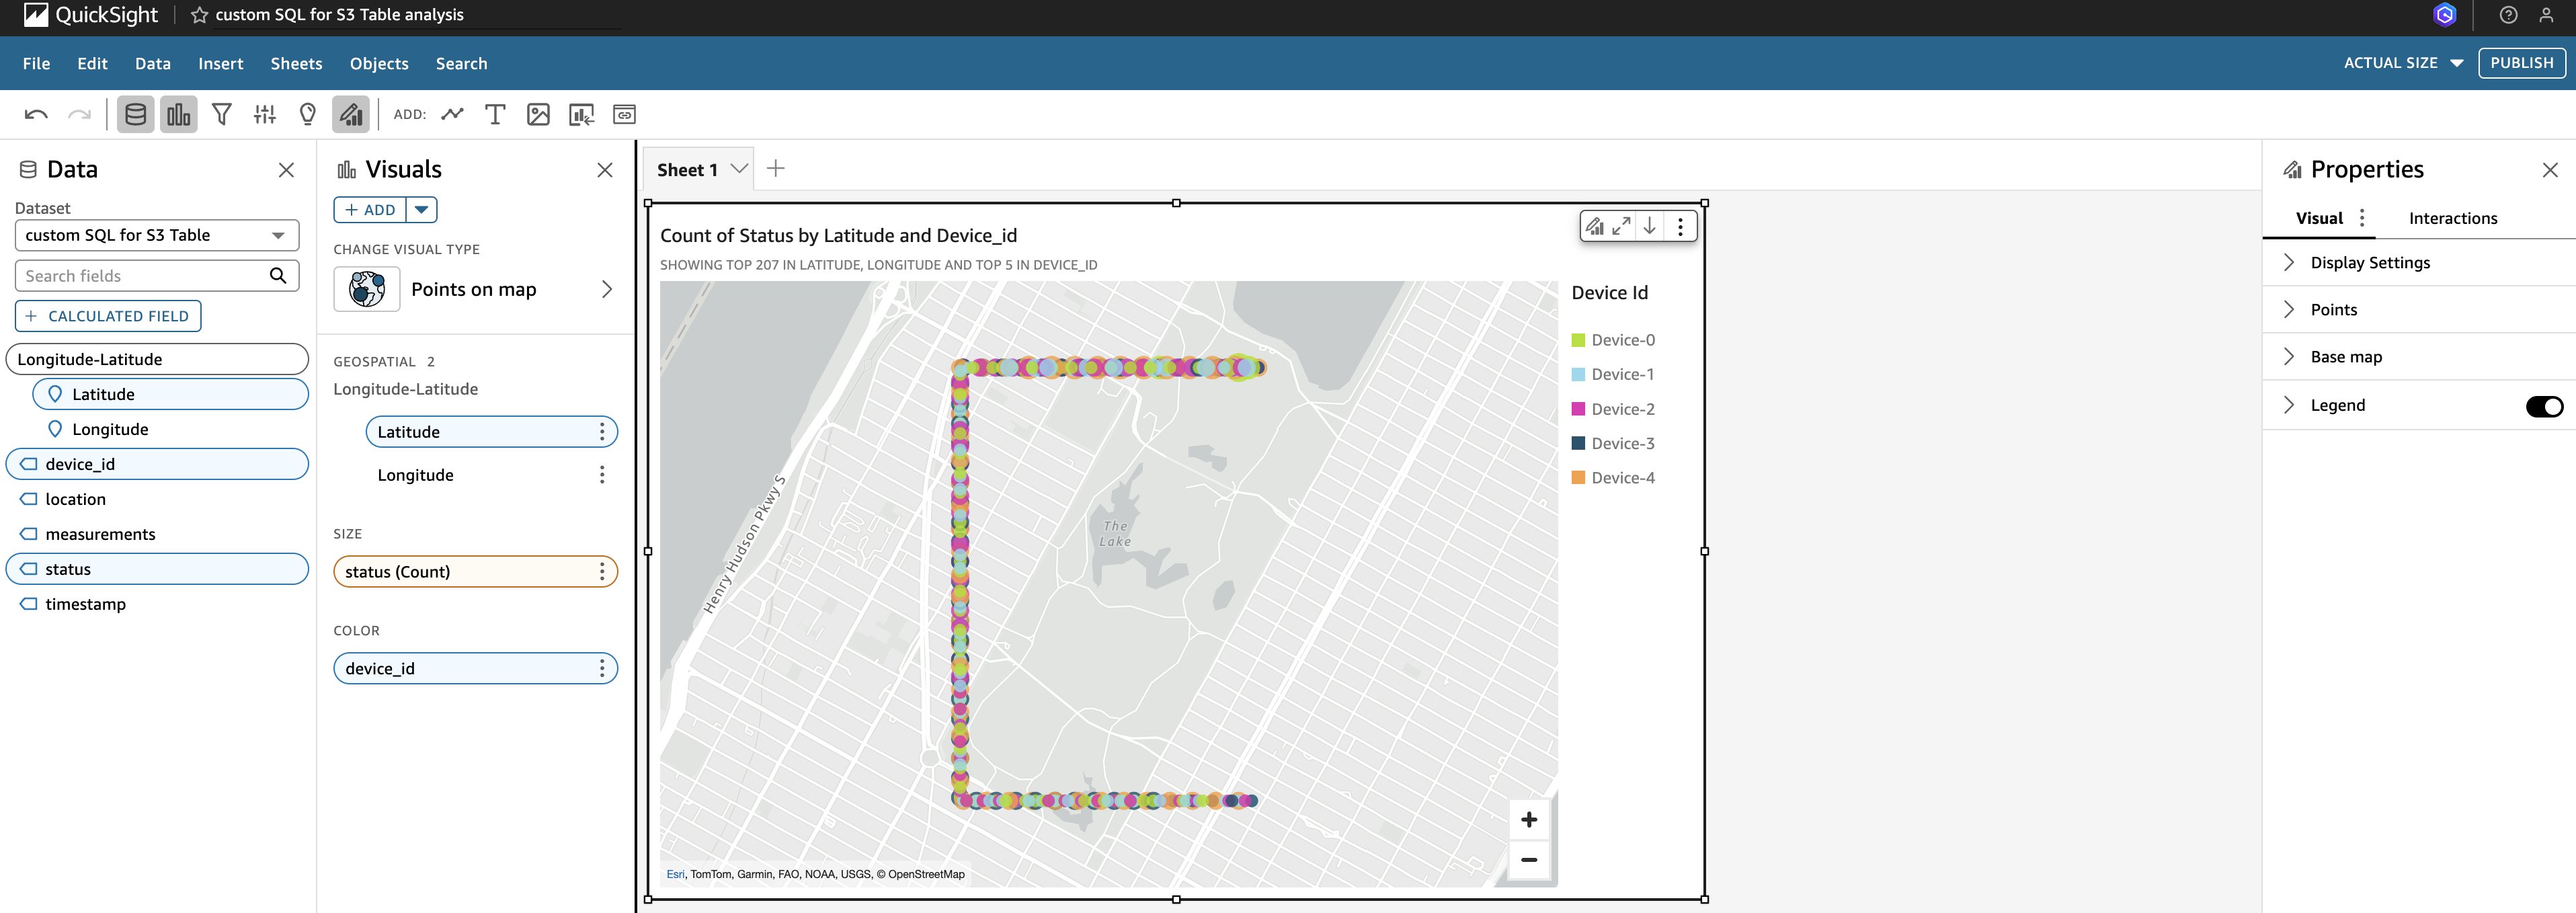Screen dimensions: 2576x913
Task: Click the undo arrow in toolbar
Action: tap(36, 115)
